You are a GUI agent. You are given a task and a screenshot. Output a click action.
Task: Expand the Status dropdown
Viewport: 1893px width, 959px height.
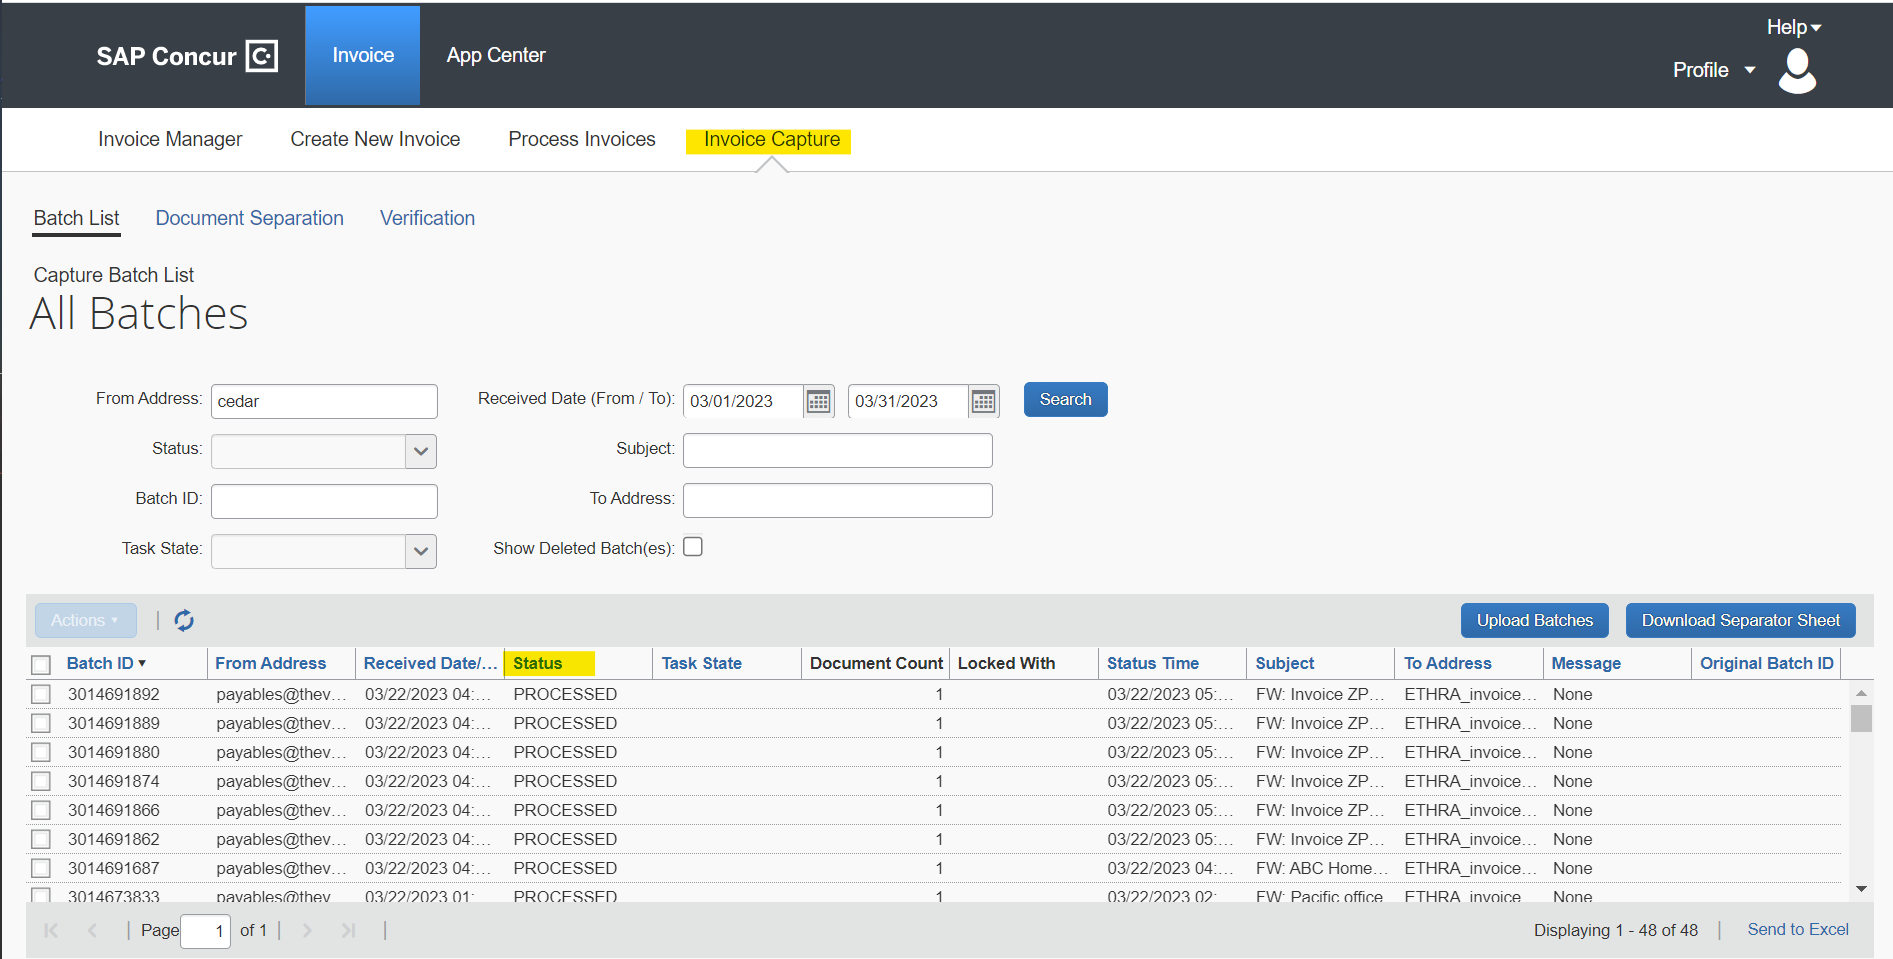tap(421, 451)
